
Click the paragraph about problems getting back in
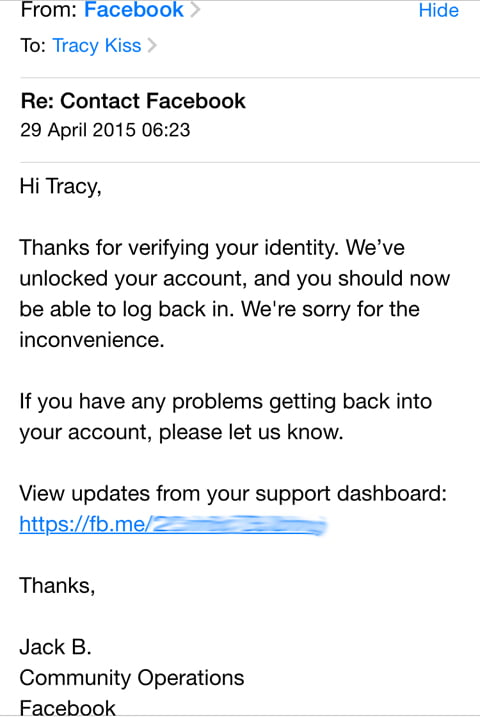(225, 417)
